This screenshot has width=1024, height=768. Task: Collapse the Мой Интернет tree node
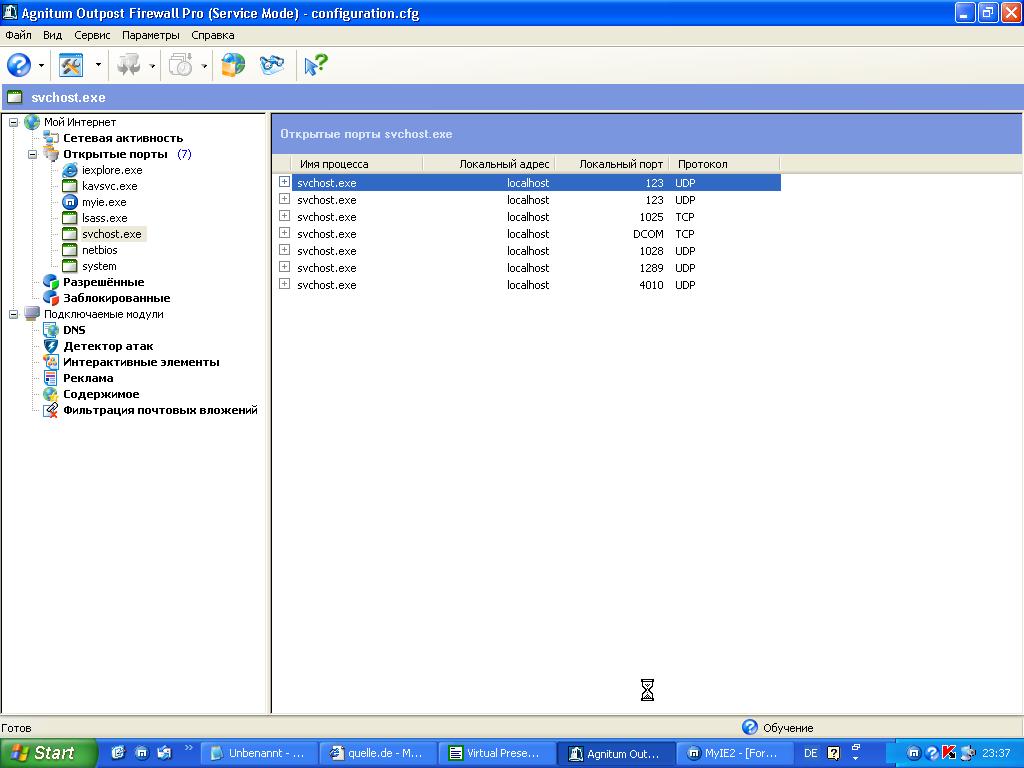tap(13, 122)
